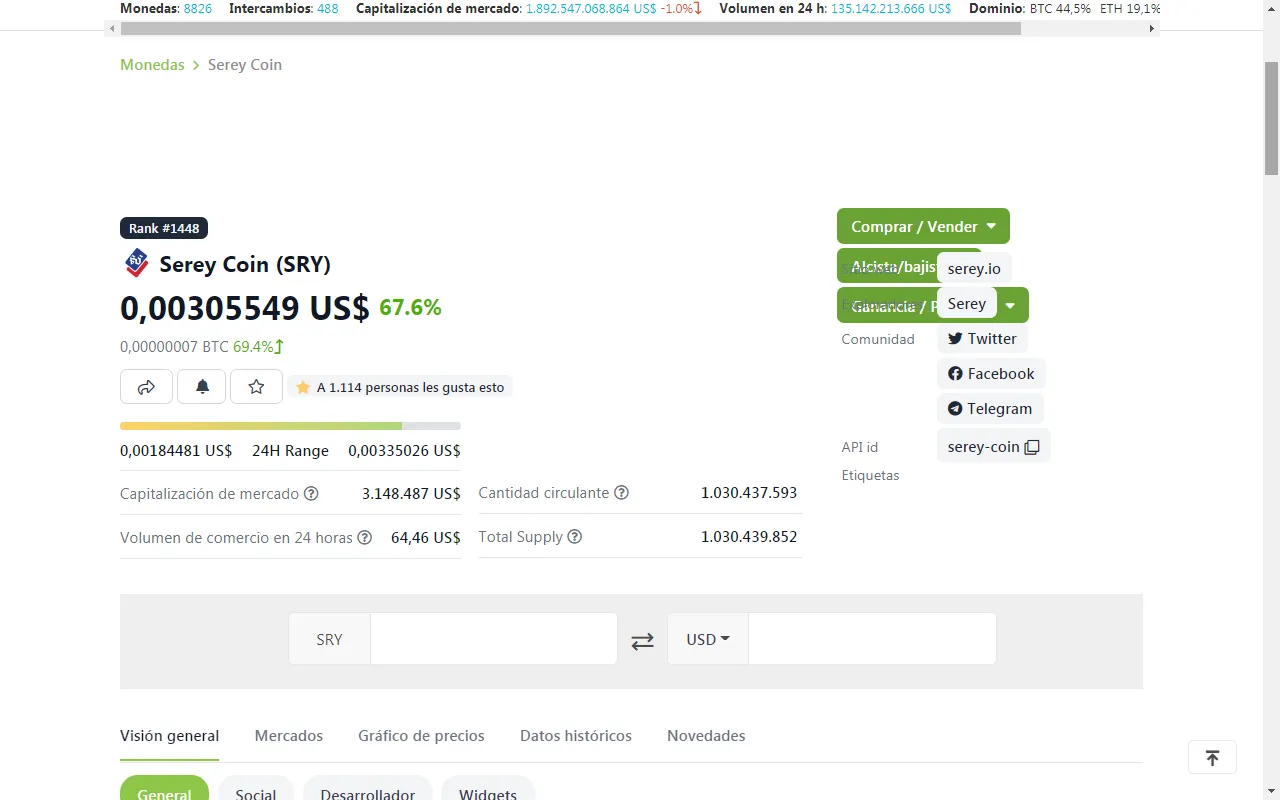Click the Intercambios count 488
The height and width of the screenshot is (800, 1280).
(x=328, y=8)
